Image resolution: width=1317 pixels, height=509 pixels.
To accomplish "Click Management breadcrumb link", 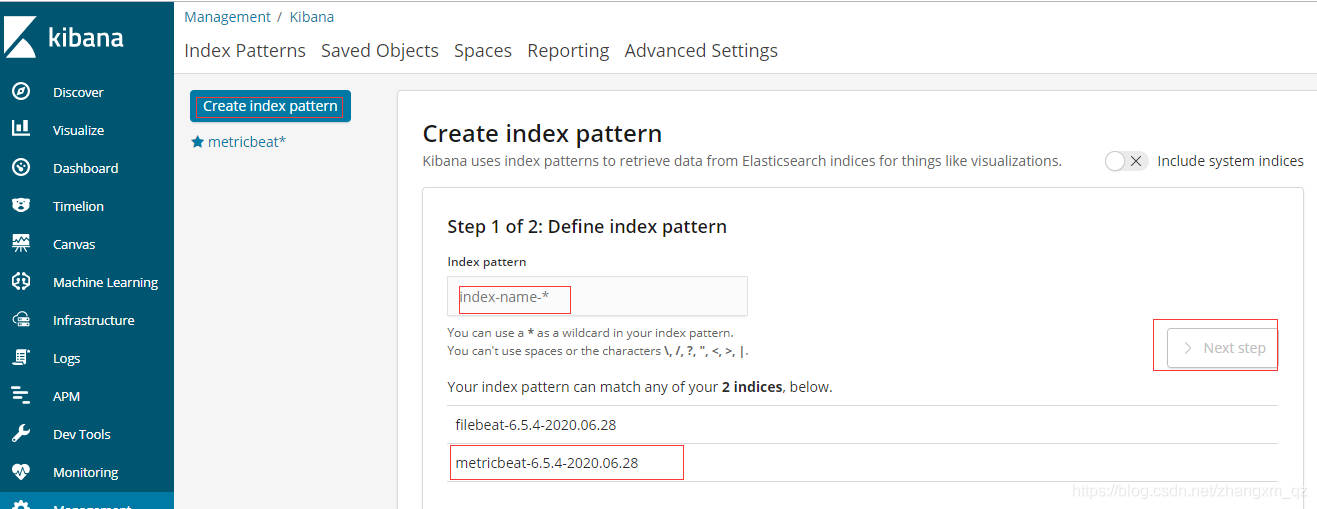I will click(x=227, y=17).
